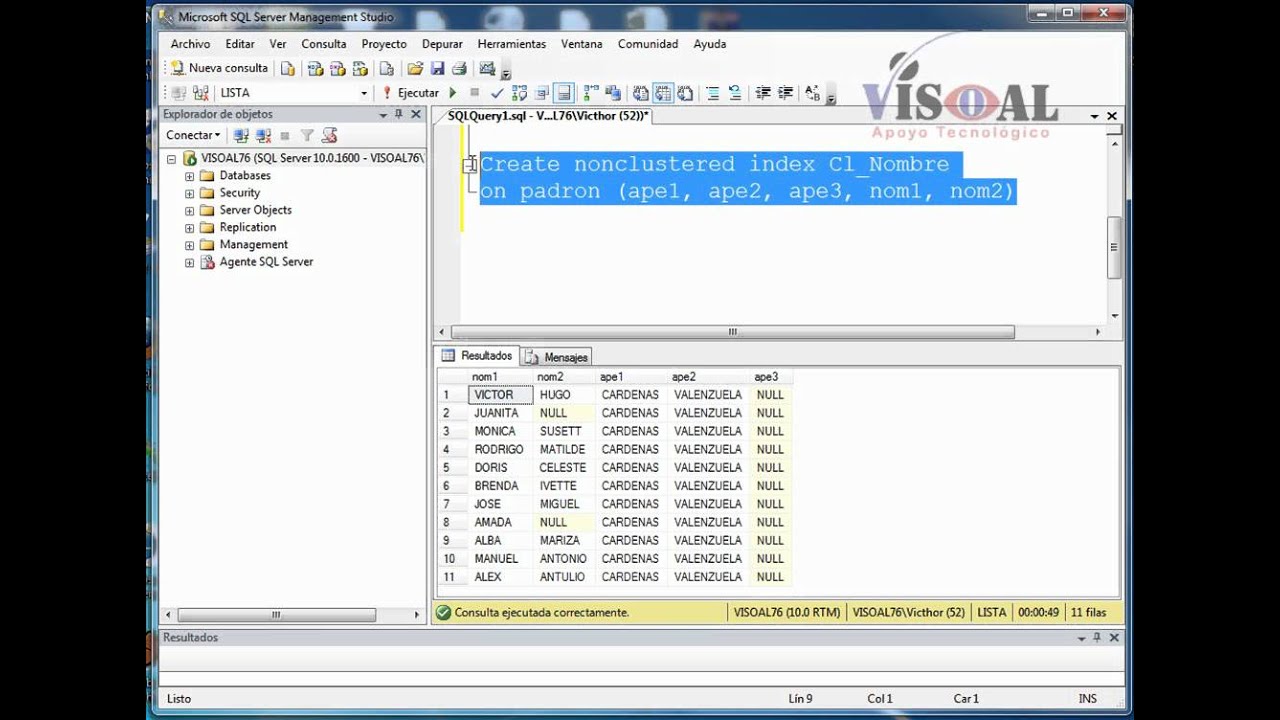
Task: Switch results to grid
Action: point(663,93)
